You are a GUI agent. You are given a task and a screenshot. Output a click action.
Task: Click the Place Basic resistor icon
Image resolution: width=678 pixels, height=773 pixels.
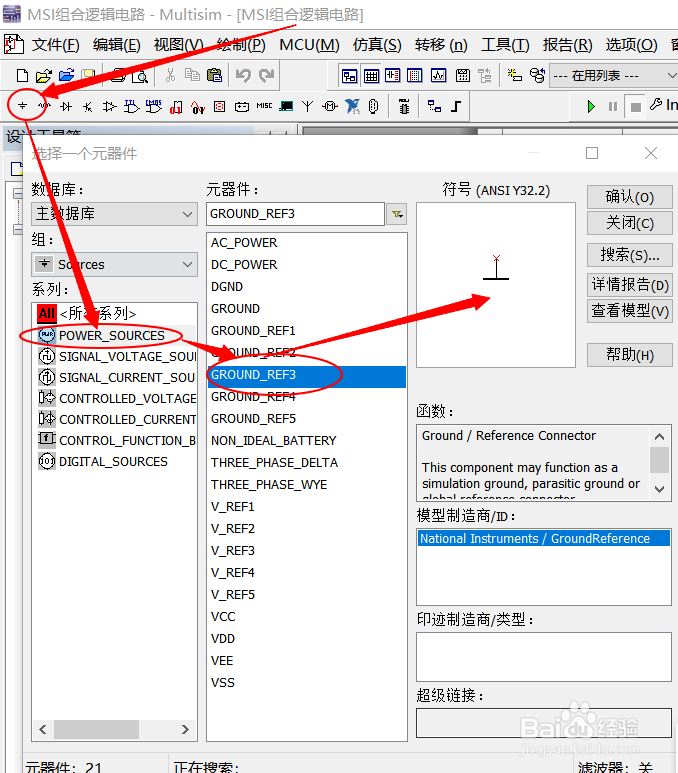[44, 106]
